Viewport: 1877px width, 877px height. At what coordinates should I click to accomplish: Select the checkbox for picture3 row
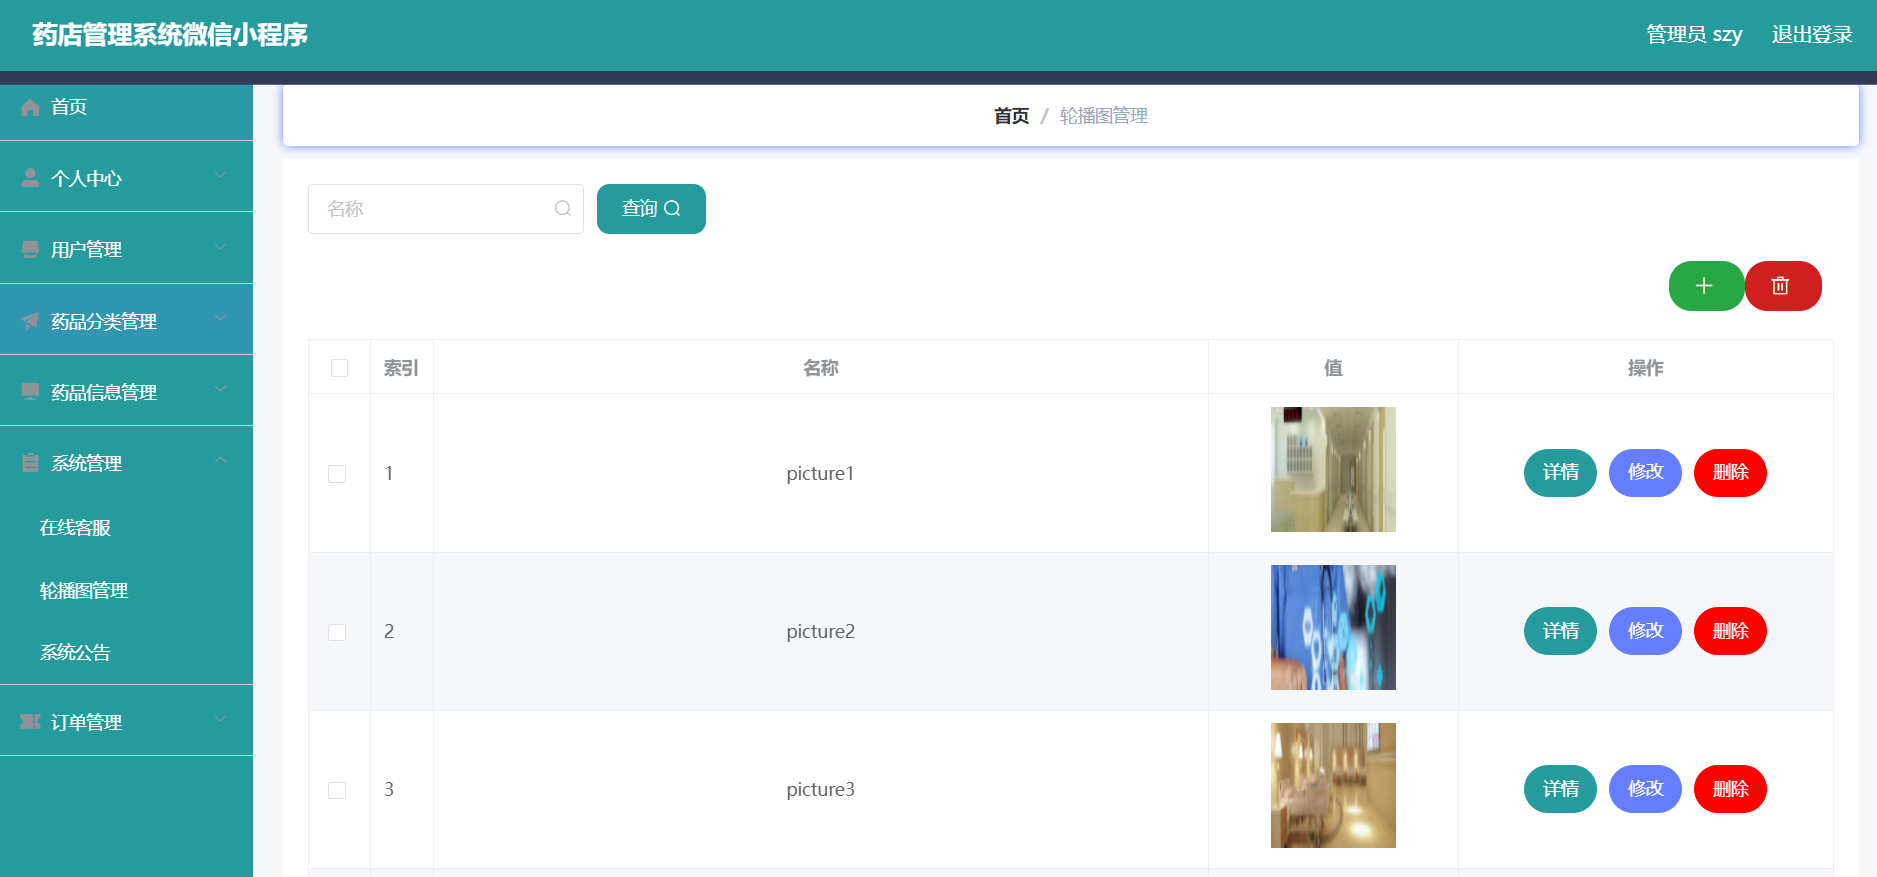[337, 790]
